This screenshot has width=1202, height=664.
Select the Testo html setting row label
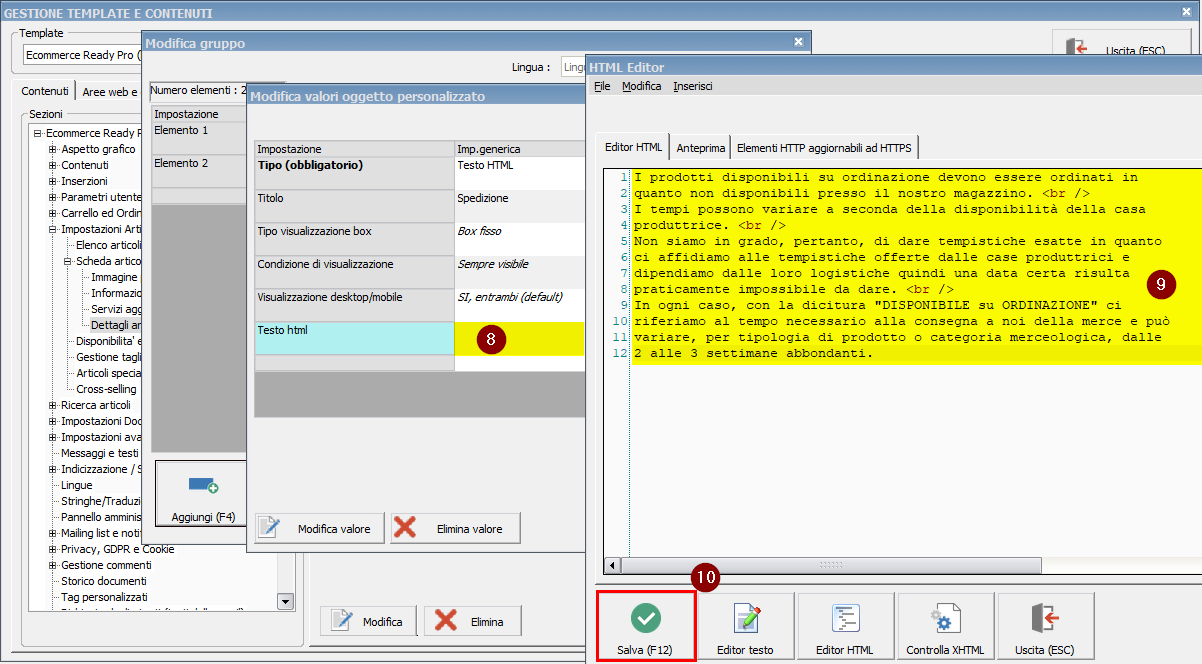pos(355,338)
